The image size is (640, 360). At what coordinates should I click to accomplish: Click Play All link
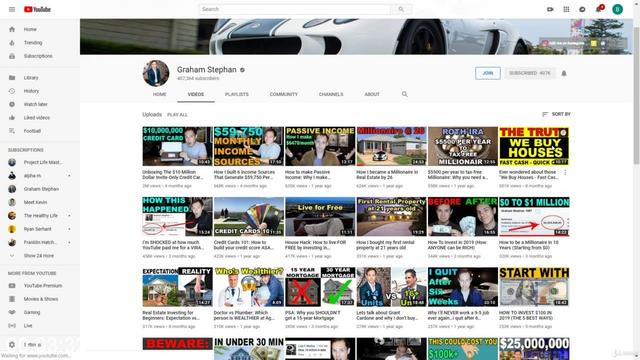pyautogui.click(x=177, y=115)
